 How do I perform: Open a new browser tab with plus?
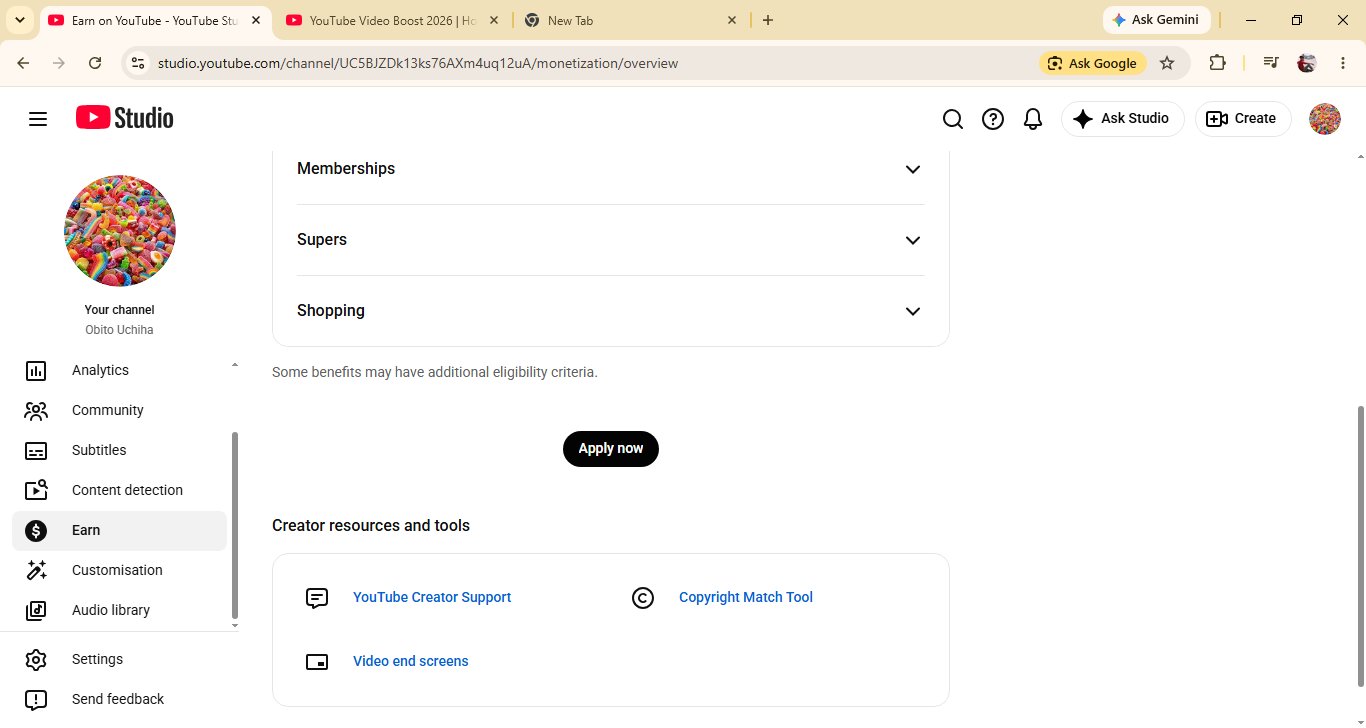pos(768,20)
